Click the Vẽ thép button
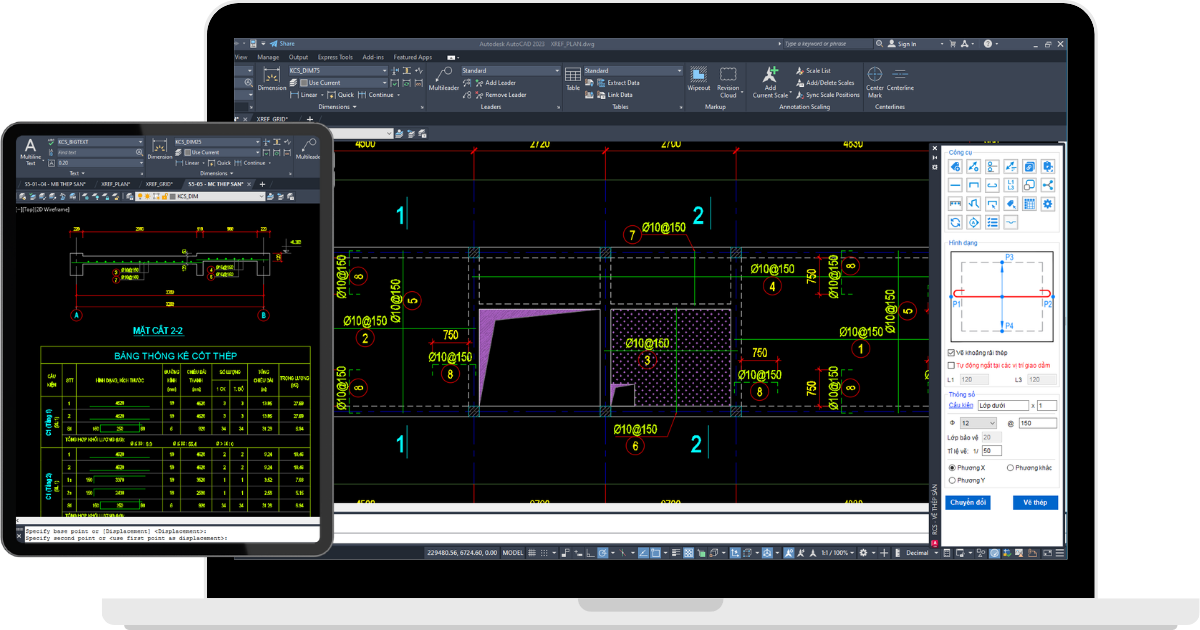The width and height of the screenshot is (1200, 630). point(1035,502)
